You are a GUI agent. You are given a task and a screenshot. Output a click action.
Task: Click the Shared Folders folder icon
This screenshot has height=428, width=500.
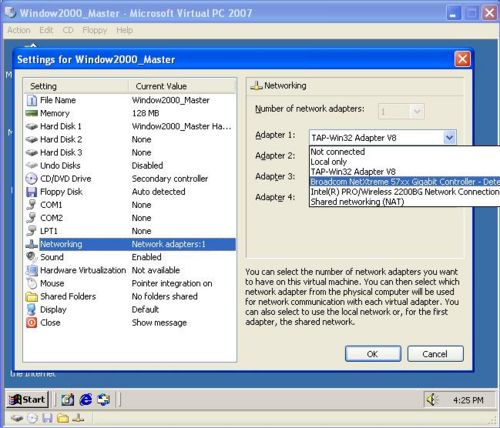coord(31,296)
